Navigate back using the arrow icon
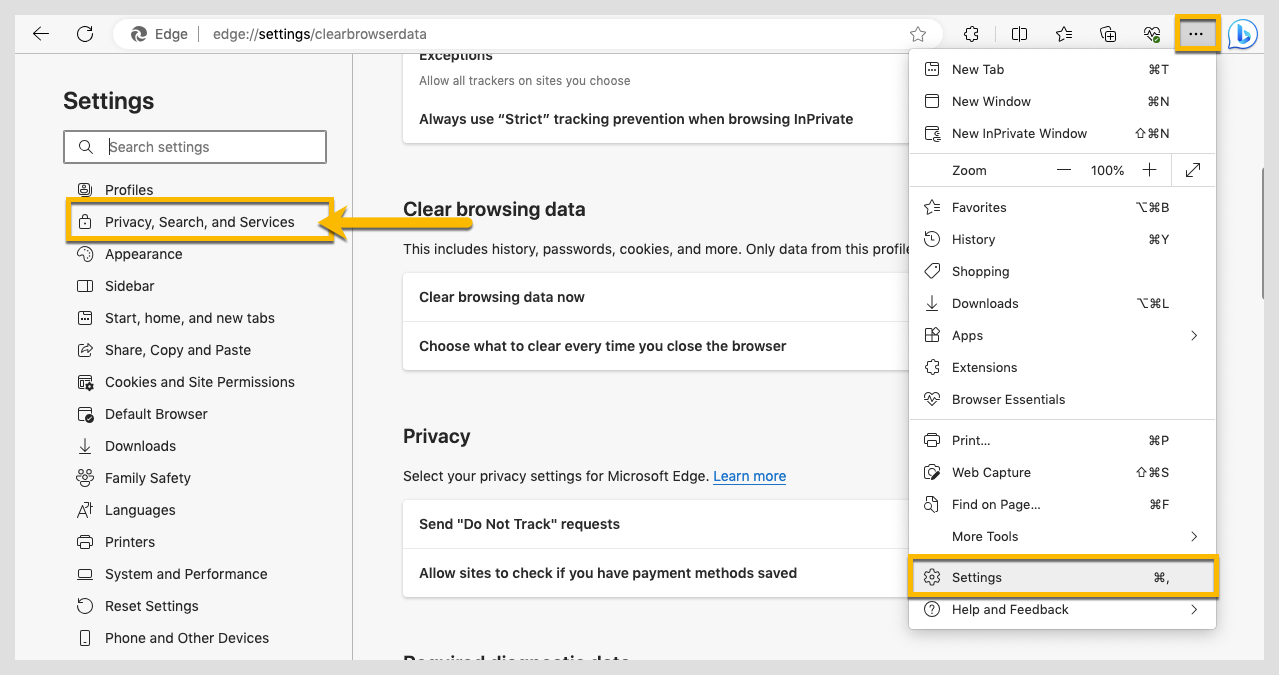This screenshot has height=675, width=1279. pyautogui.click(x=40, y=33)
